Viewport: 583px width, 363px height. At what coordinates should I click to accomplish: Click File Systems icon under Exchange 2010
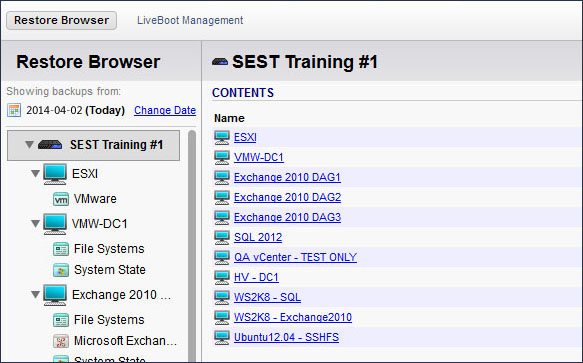pos(61,320)
